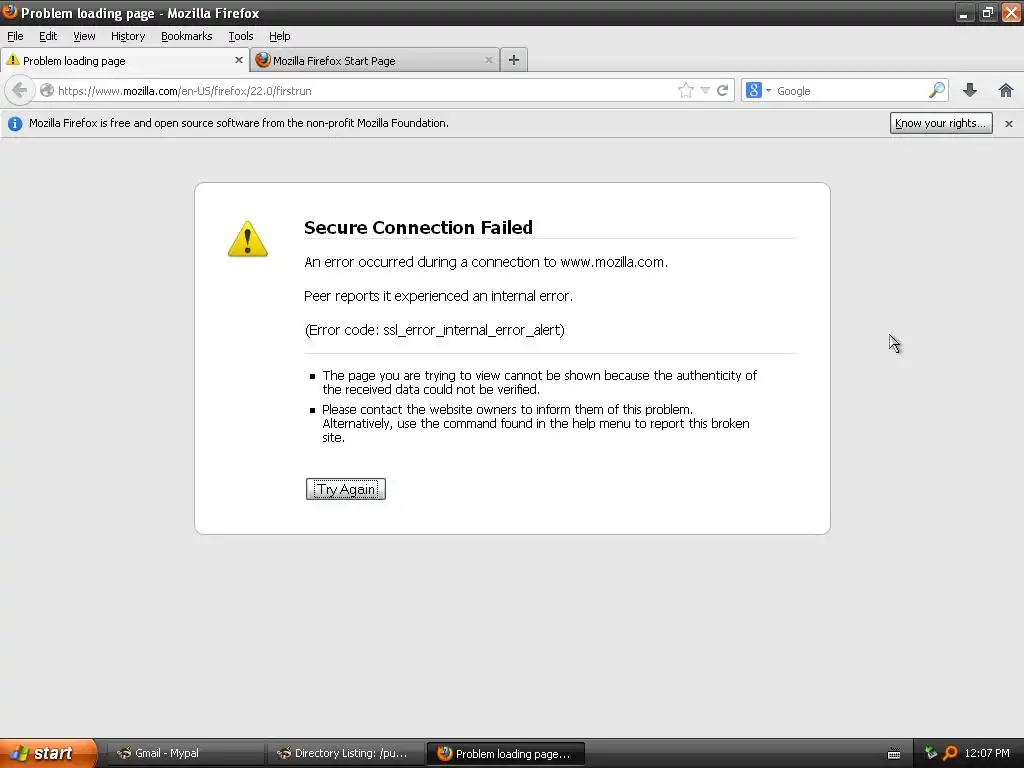Open the Downloads arrow button

pos(970,90)
